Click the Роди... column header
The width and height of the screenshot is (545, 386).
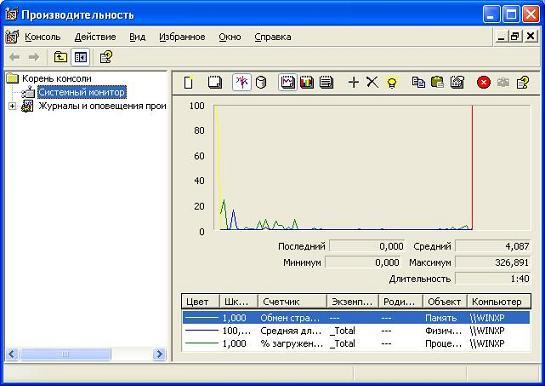click(400, 302)
